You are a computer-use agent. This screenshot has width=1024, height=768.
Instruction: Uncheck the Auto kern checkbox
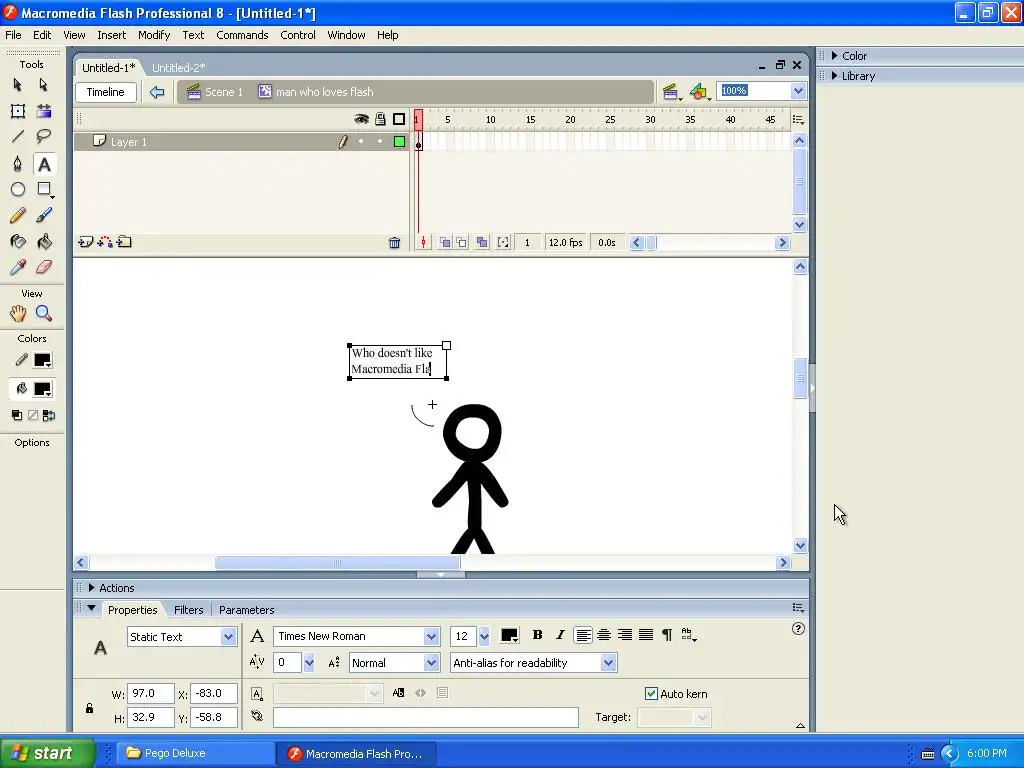pyautogui.click(x=651, y=694)
